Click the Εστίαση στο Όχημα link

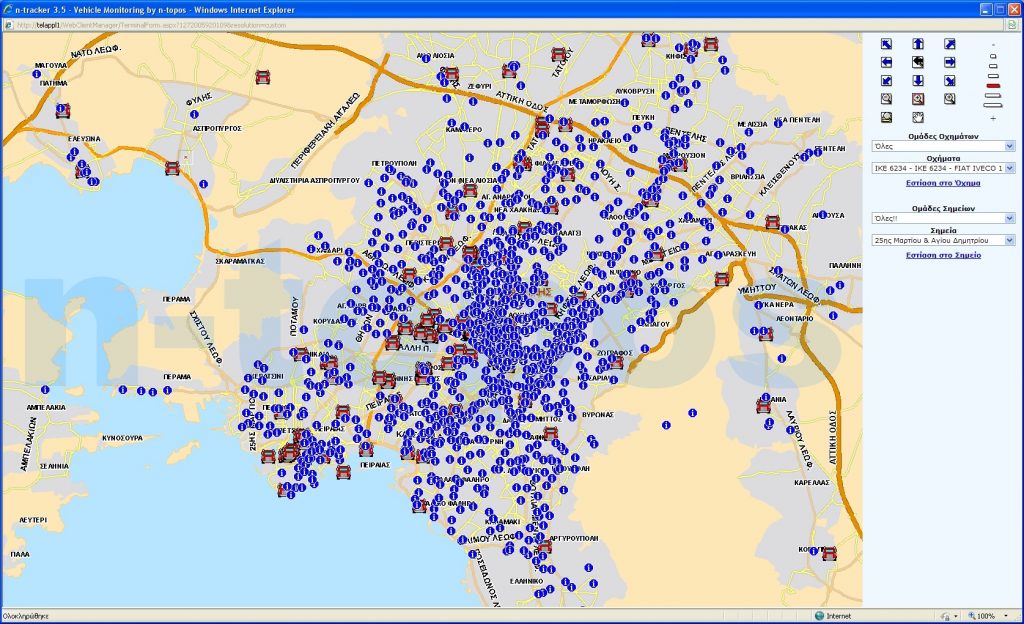pos(943,183)
